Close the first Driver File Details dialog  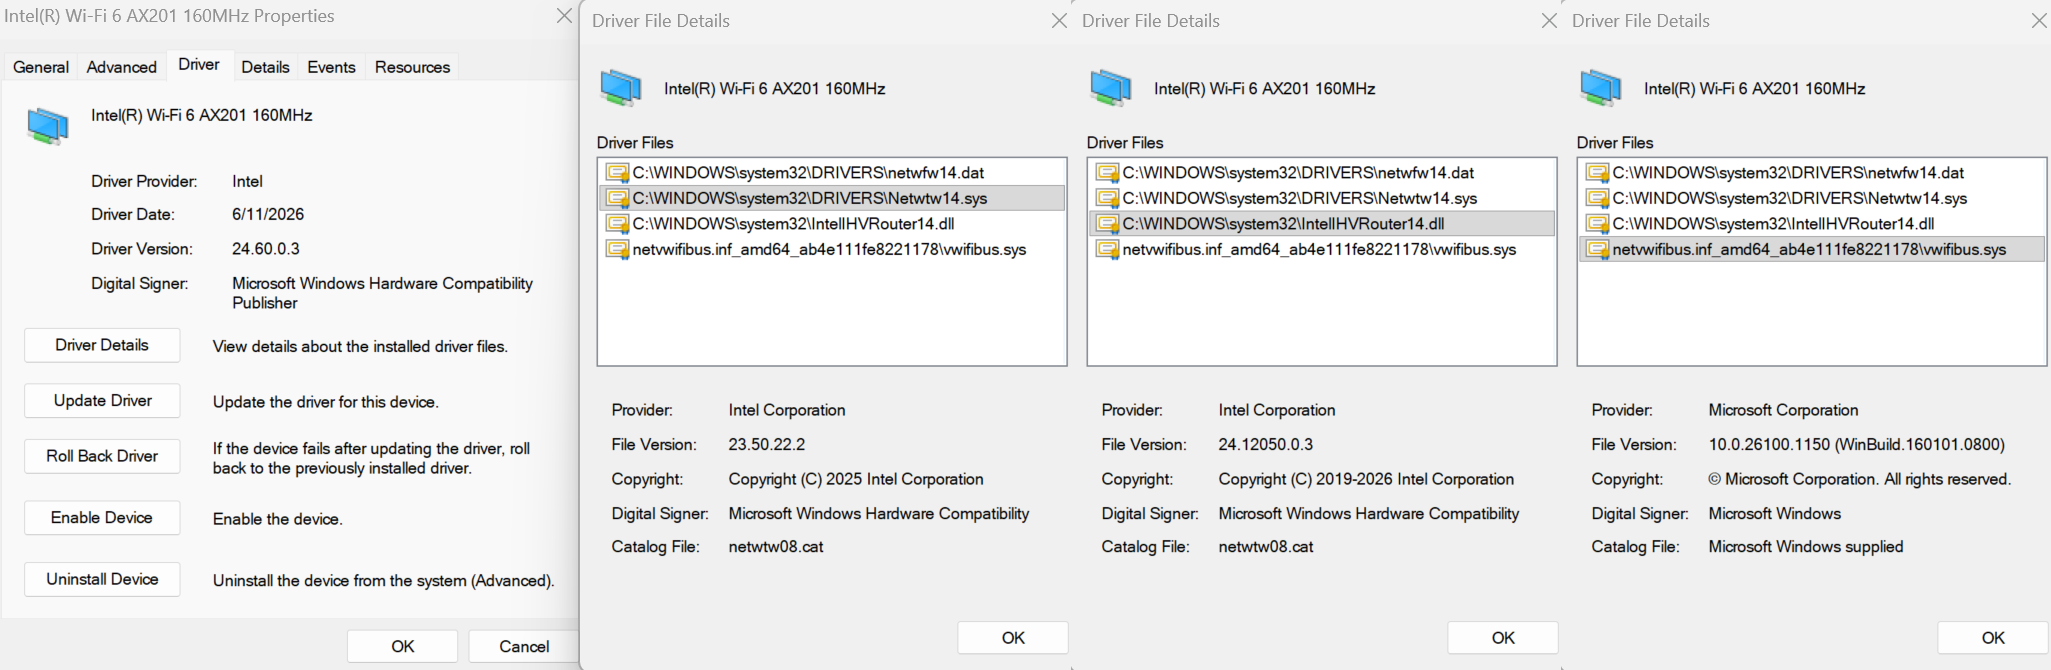coord(1059,20)
